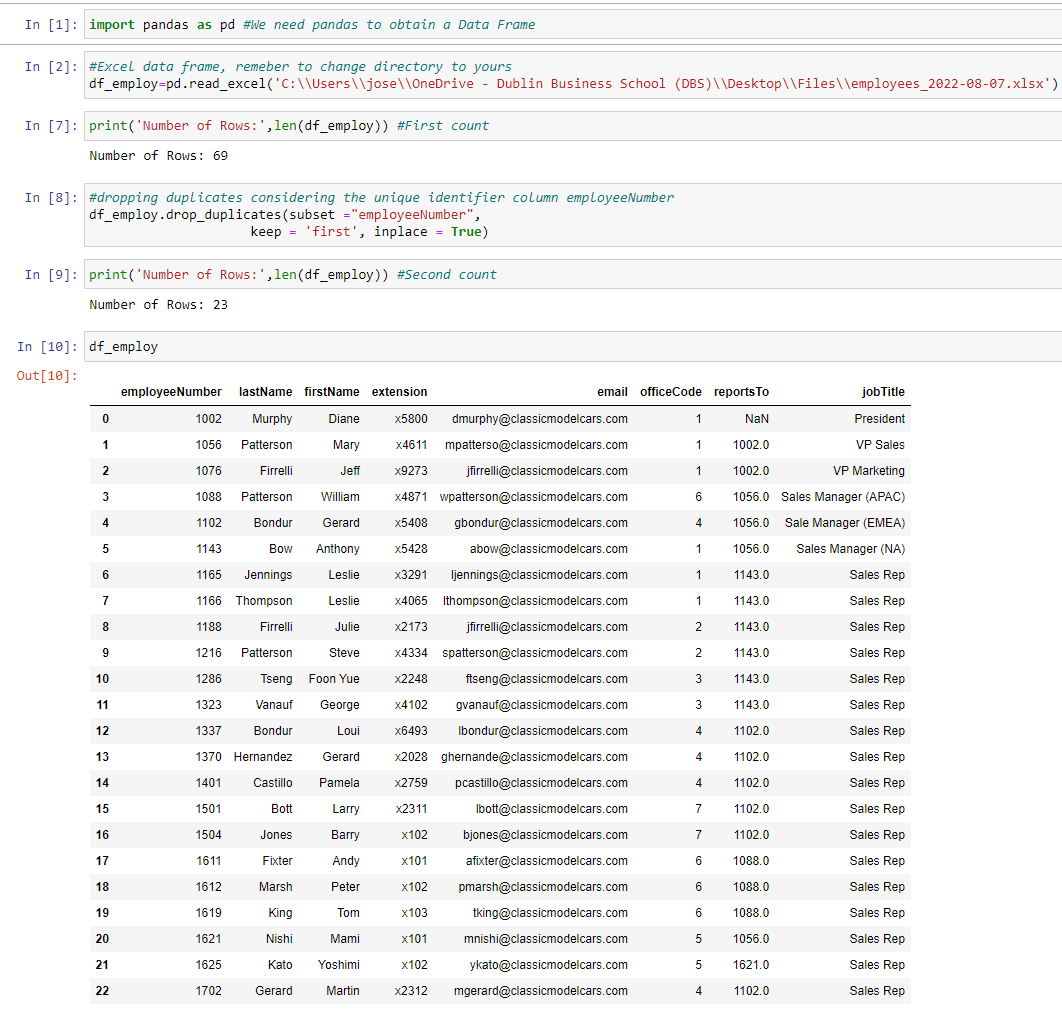Click the reportsTo column header
This screenshot has width=1062, height=1017.
742,392
